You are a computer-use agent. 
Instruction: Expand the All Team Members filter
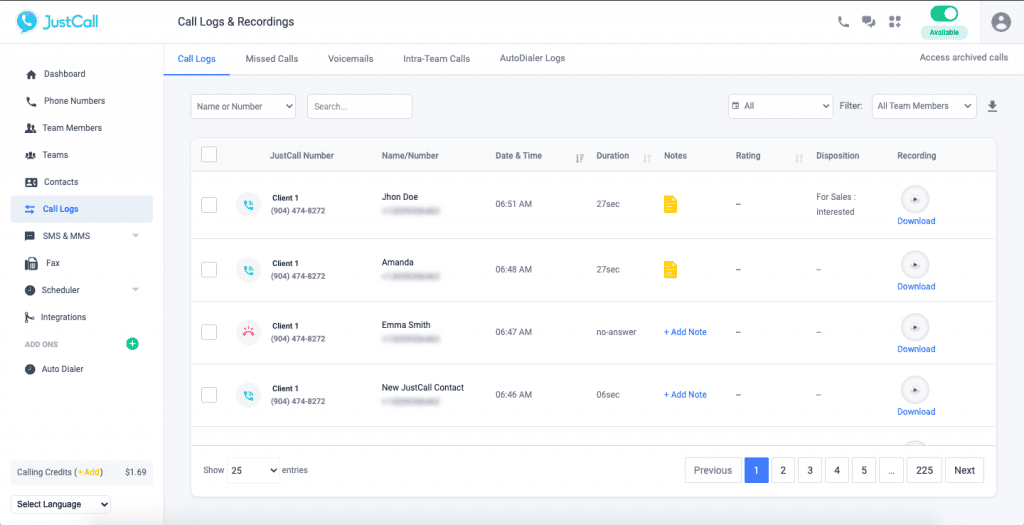point(924,106)
